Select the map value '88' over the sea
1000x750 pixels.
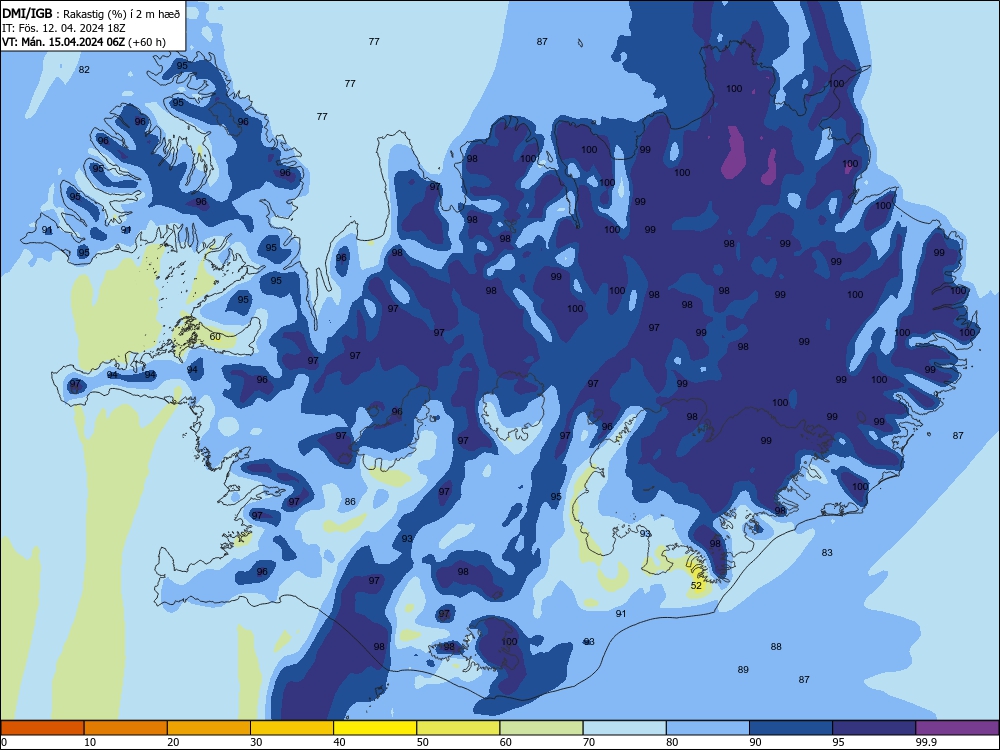(776, 647)
